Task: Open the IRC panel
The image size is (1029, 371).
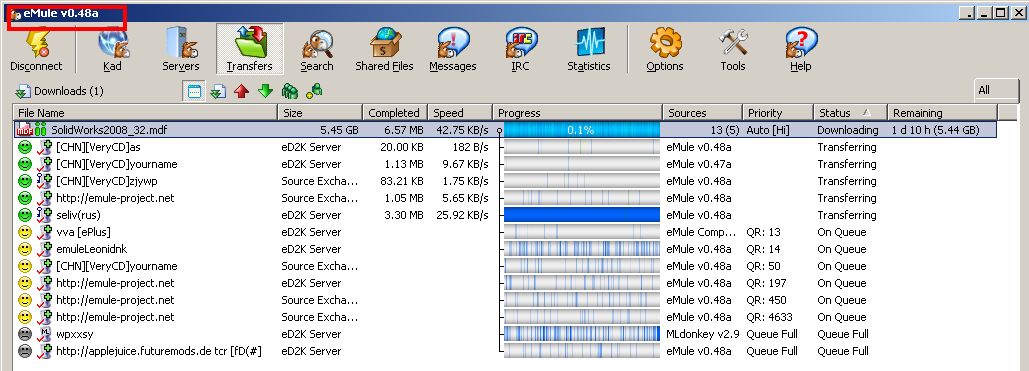Action: click(x=520, y=49)
